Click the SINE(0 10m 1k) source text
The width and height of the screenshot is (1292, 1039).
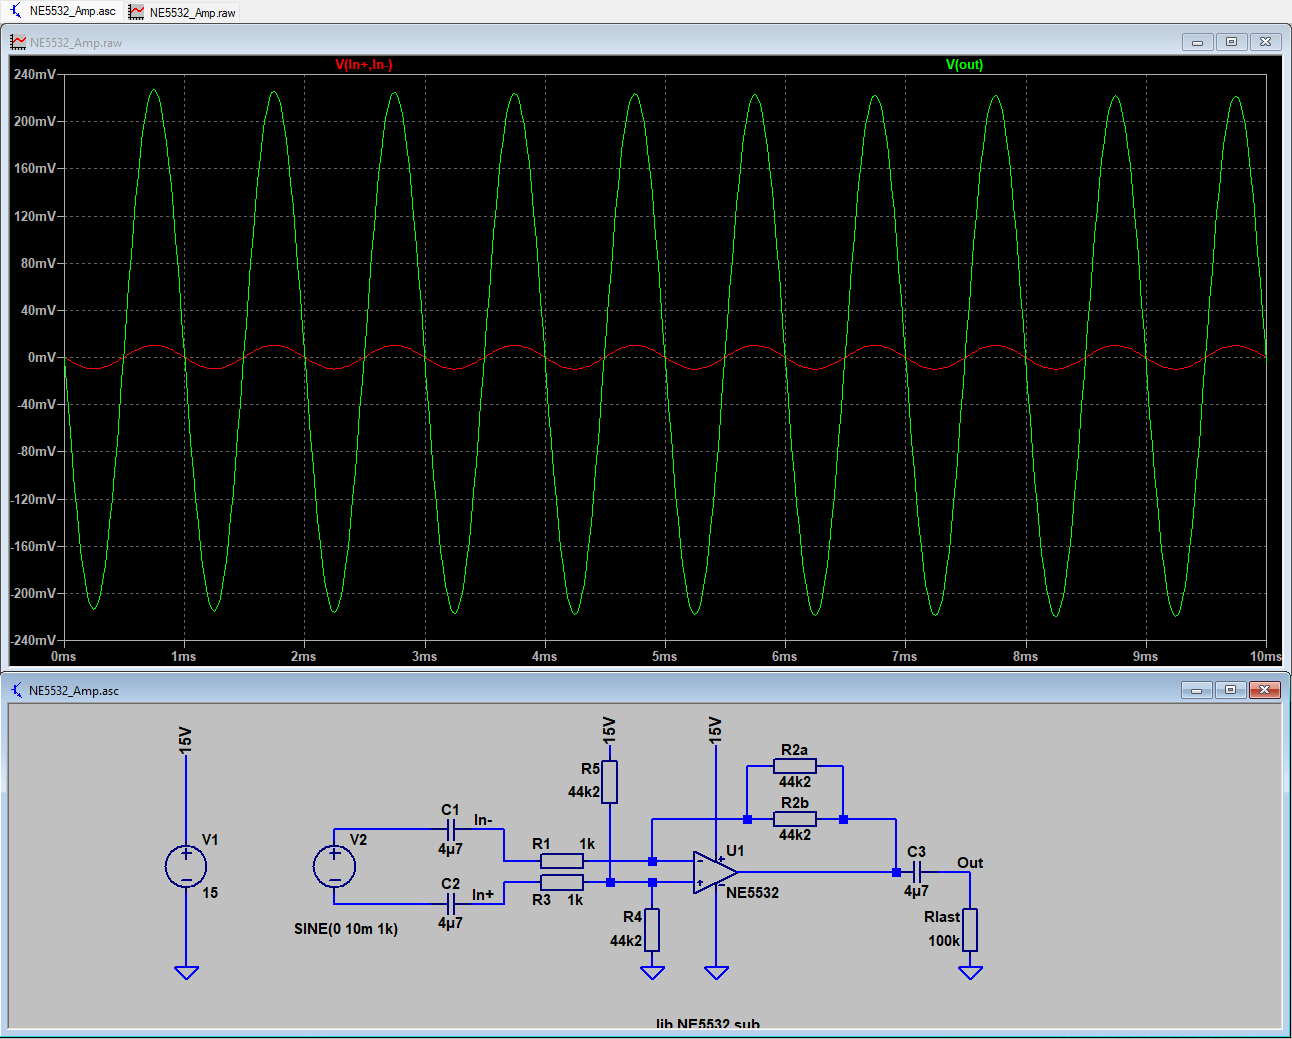(x=346, y=929)
